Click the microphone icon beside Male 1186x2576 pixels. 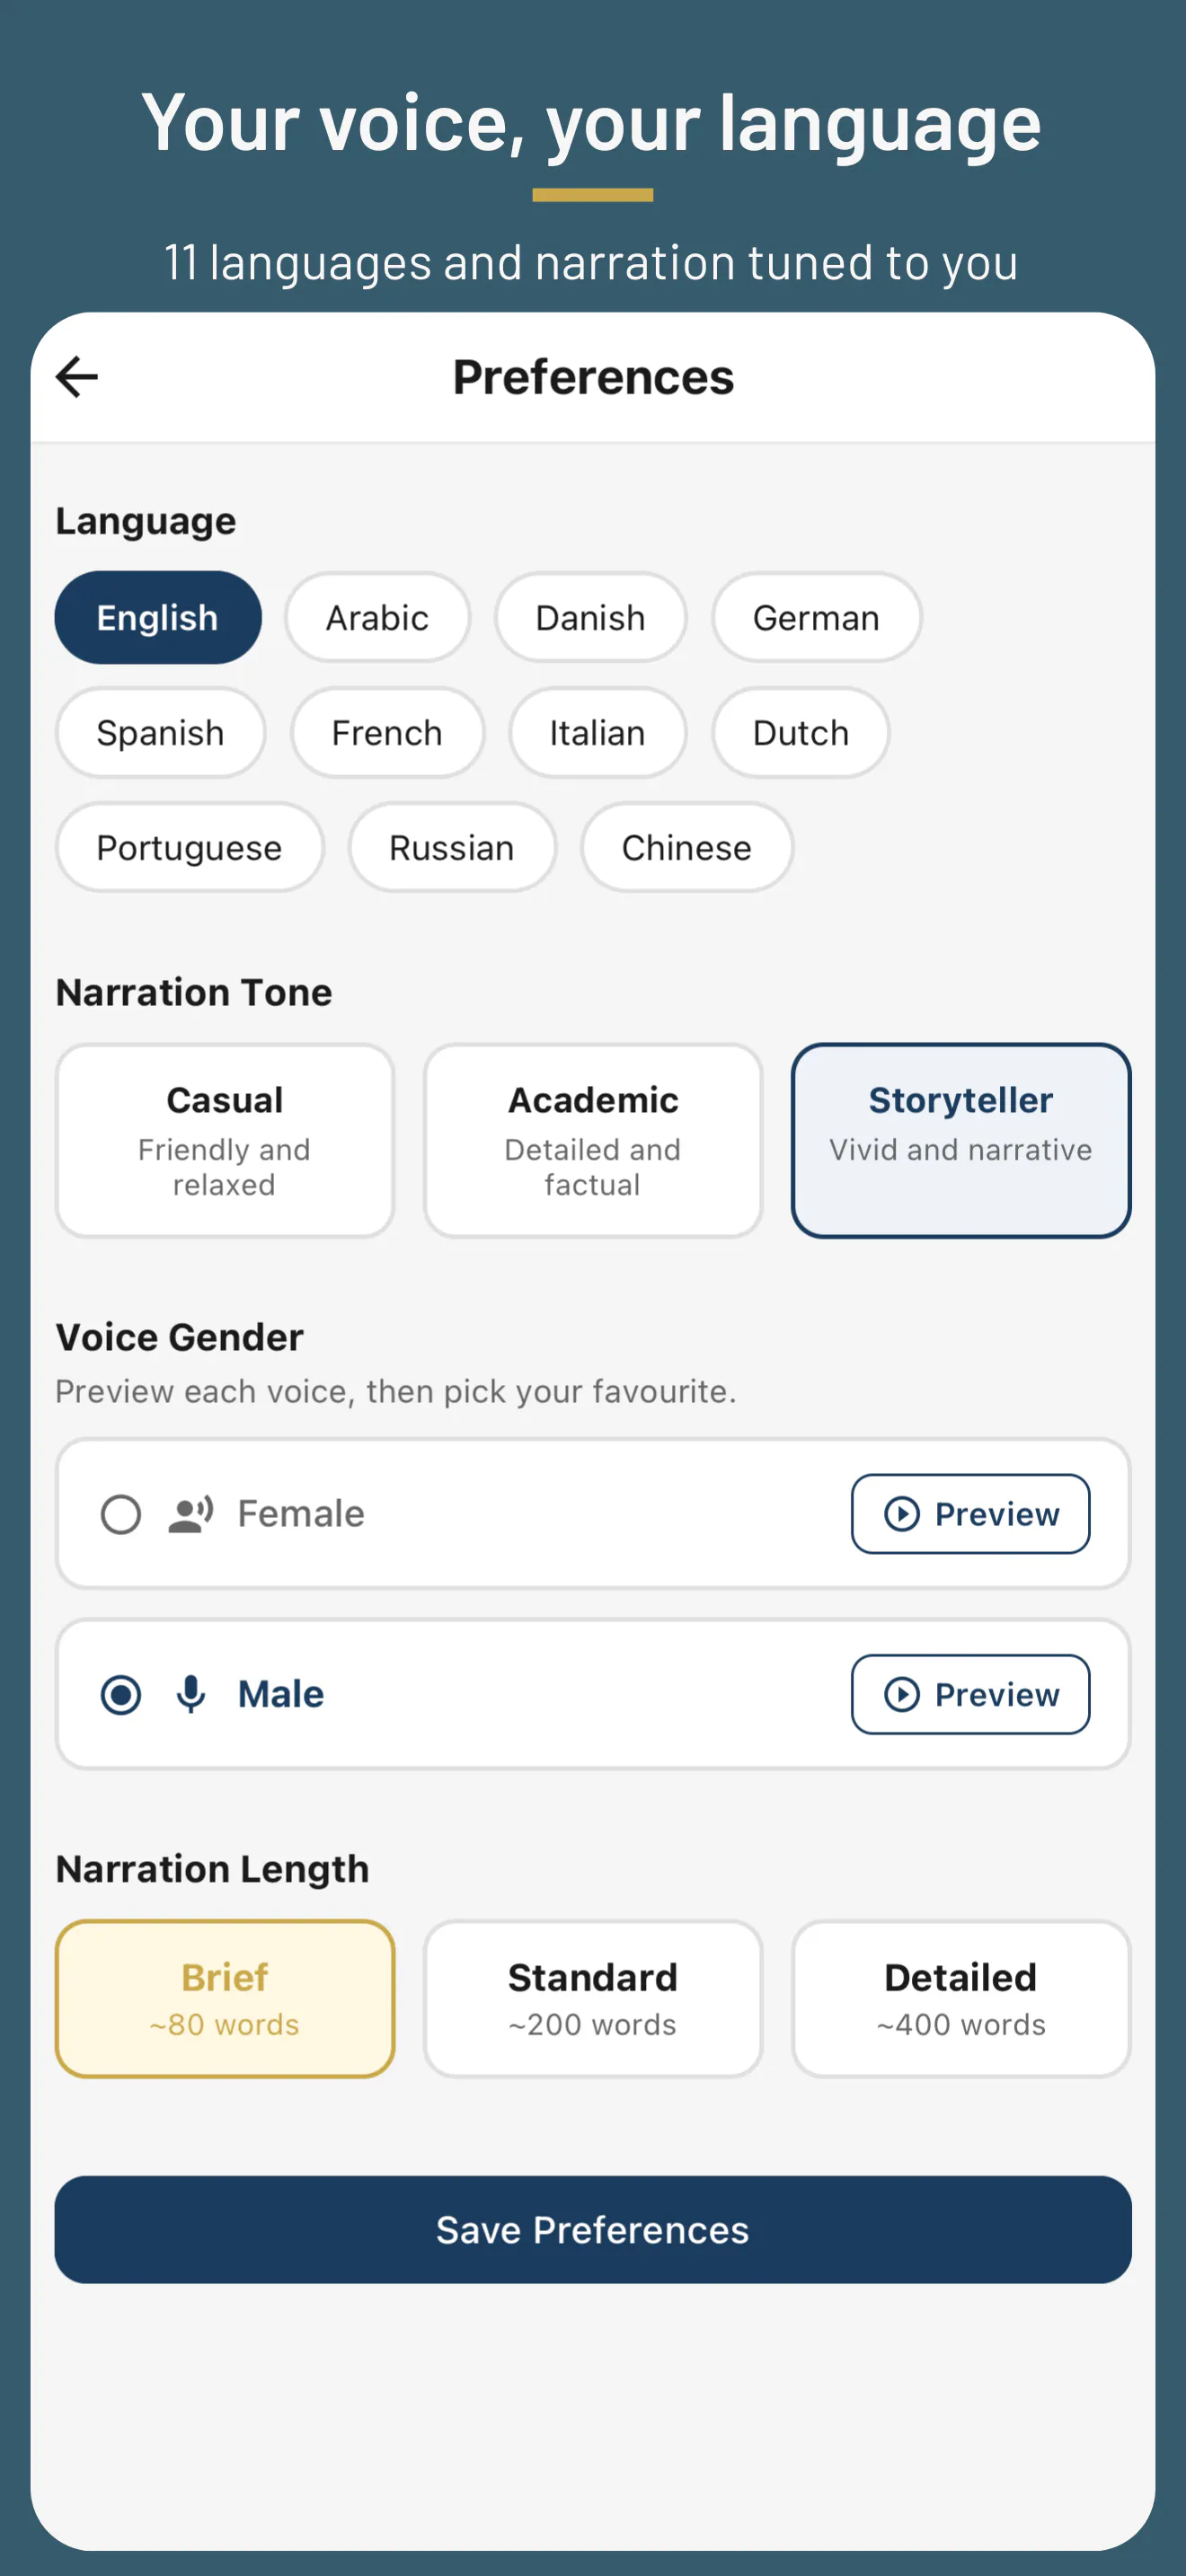[x=191, y=1694]
